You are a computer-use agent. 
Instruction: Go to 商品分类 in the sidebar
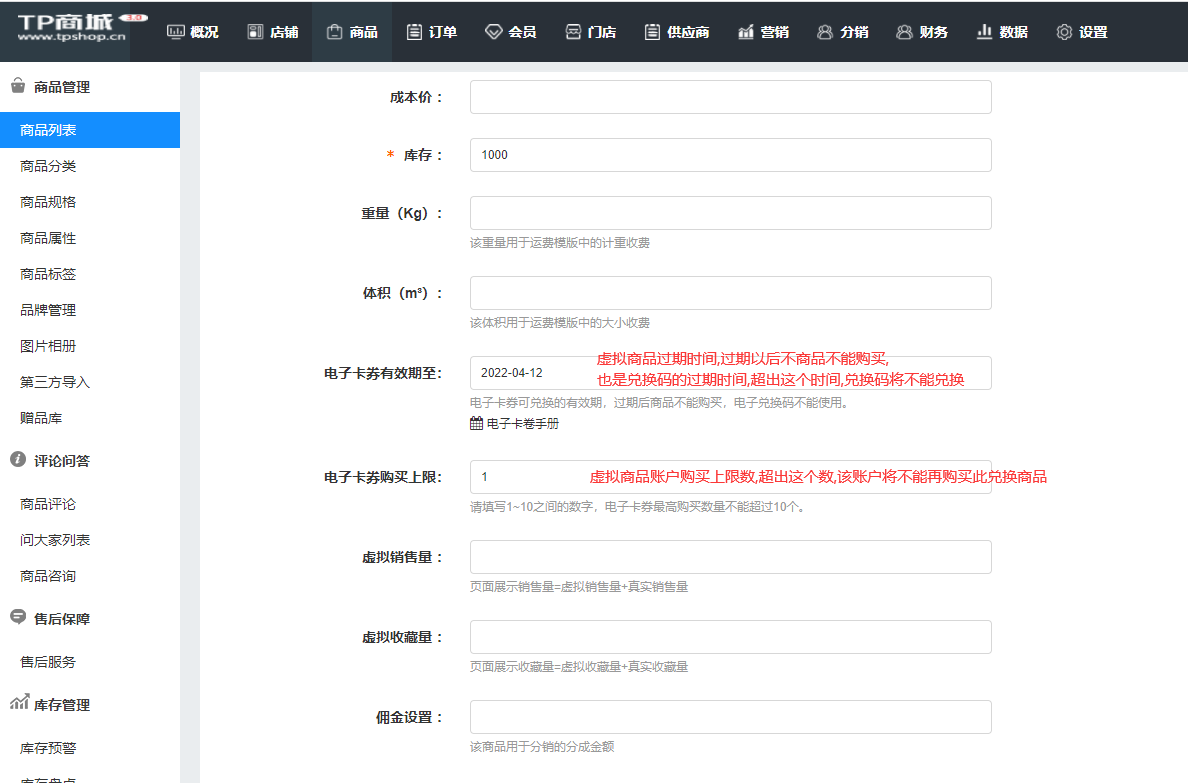click(x=48, y=166)
